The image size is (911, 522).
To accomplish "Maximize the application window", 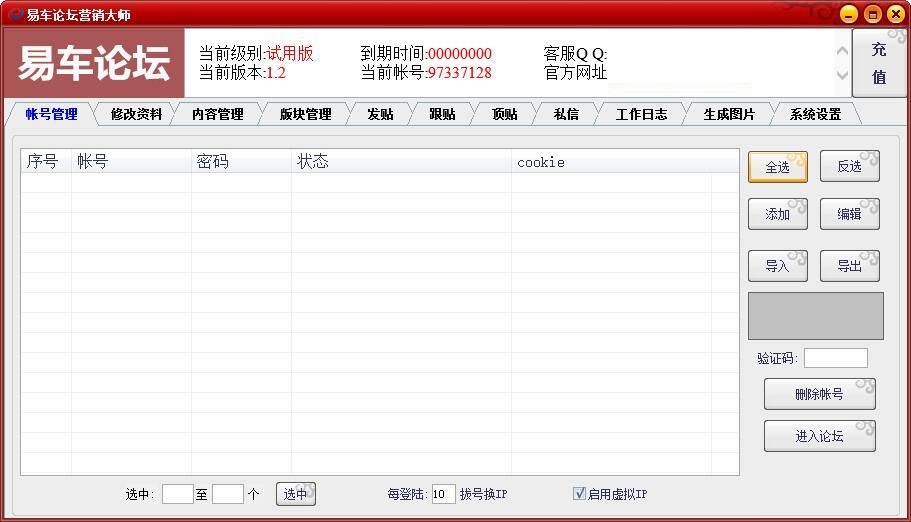I will [x=872, y=14].
